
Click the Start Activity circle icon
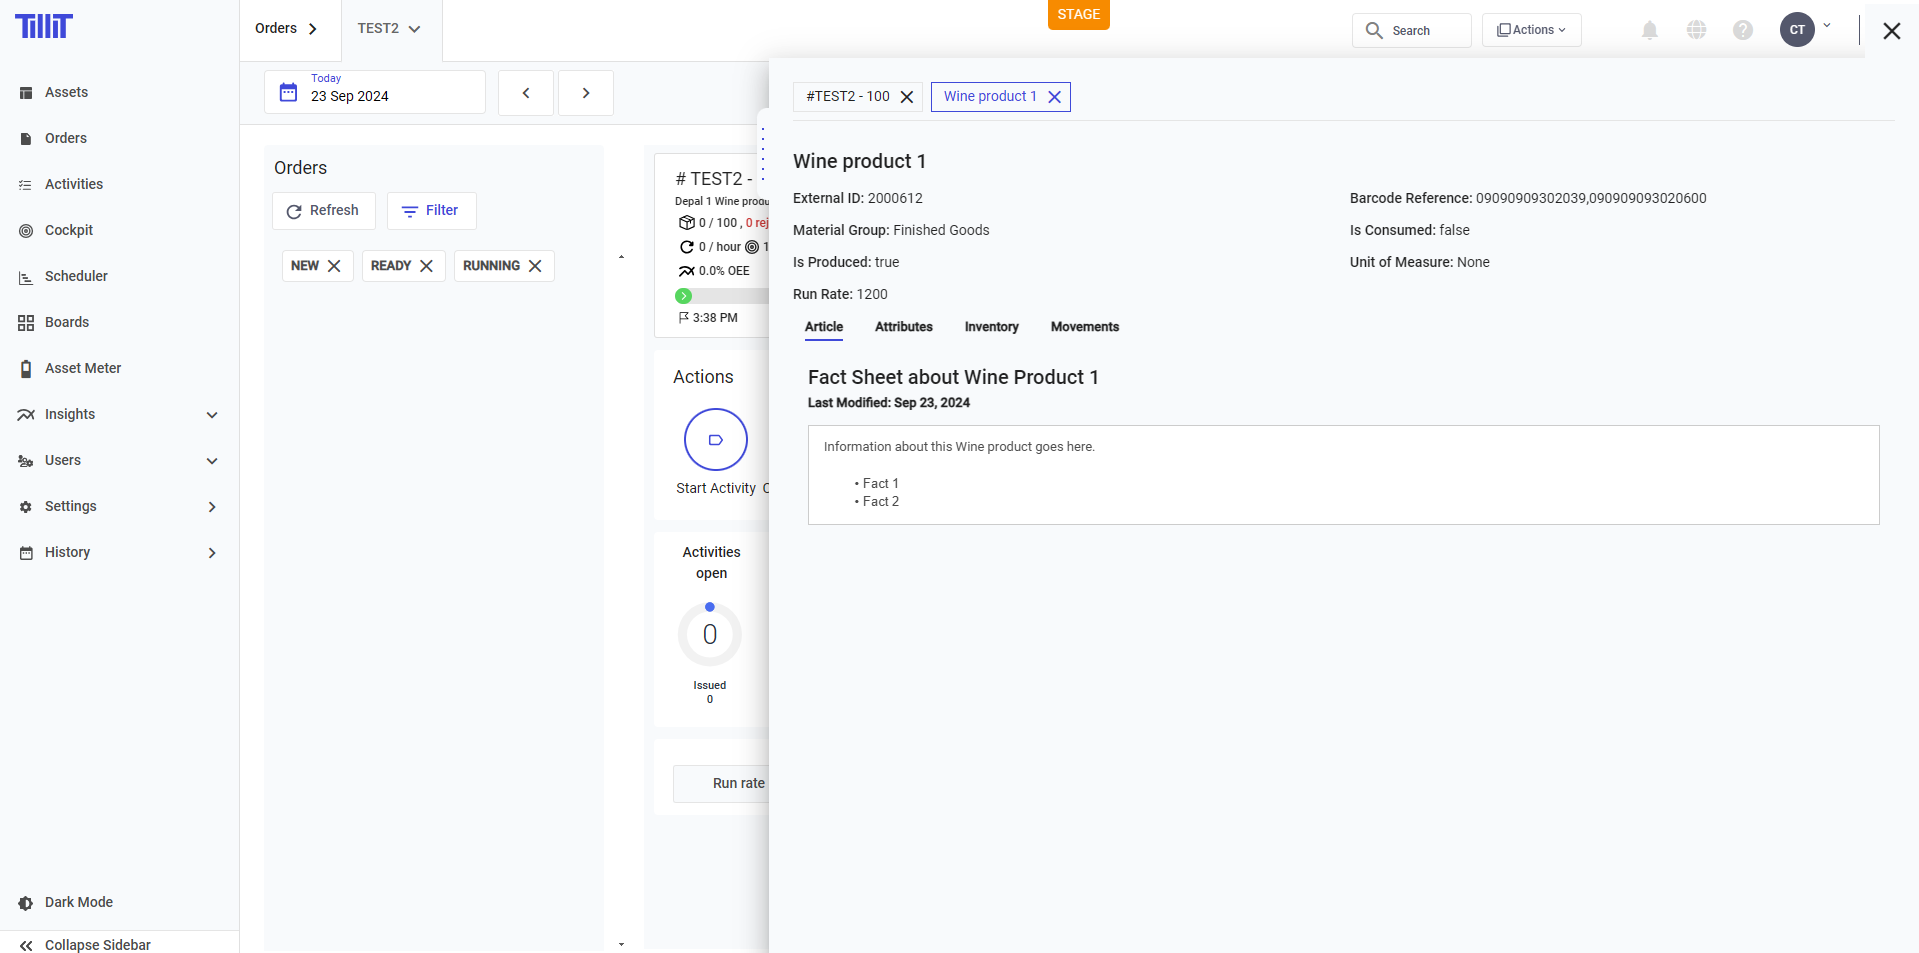pos(715,439)
